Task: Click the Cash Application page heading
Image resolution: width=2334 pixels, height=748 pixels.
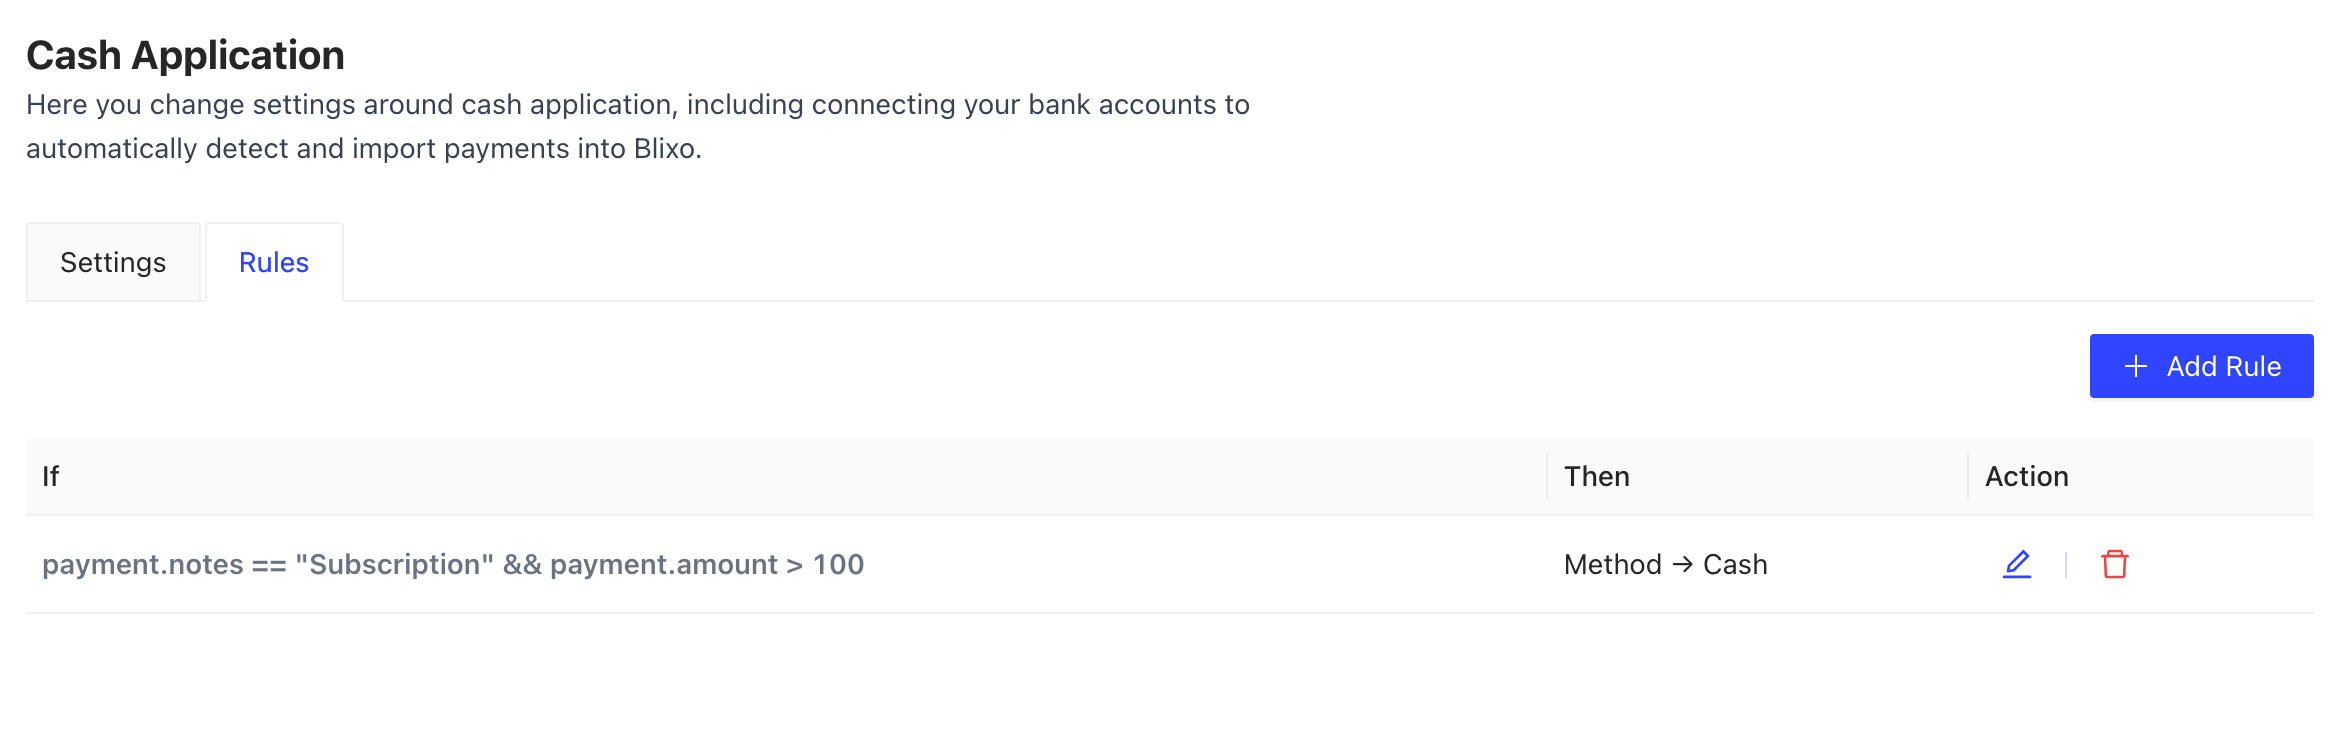Action: 185,55
